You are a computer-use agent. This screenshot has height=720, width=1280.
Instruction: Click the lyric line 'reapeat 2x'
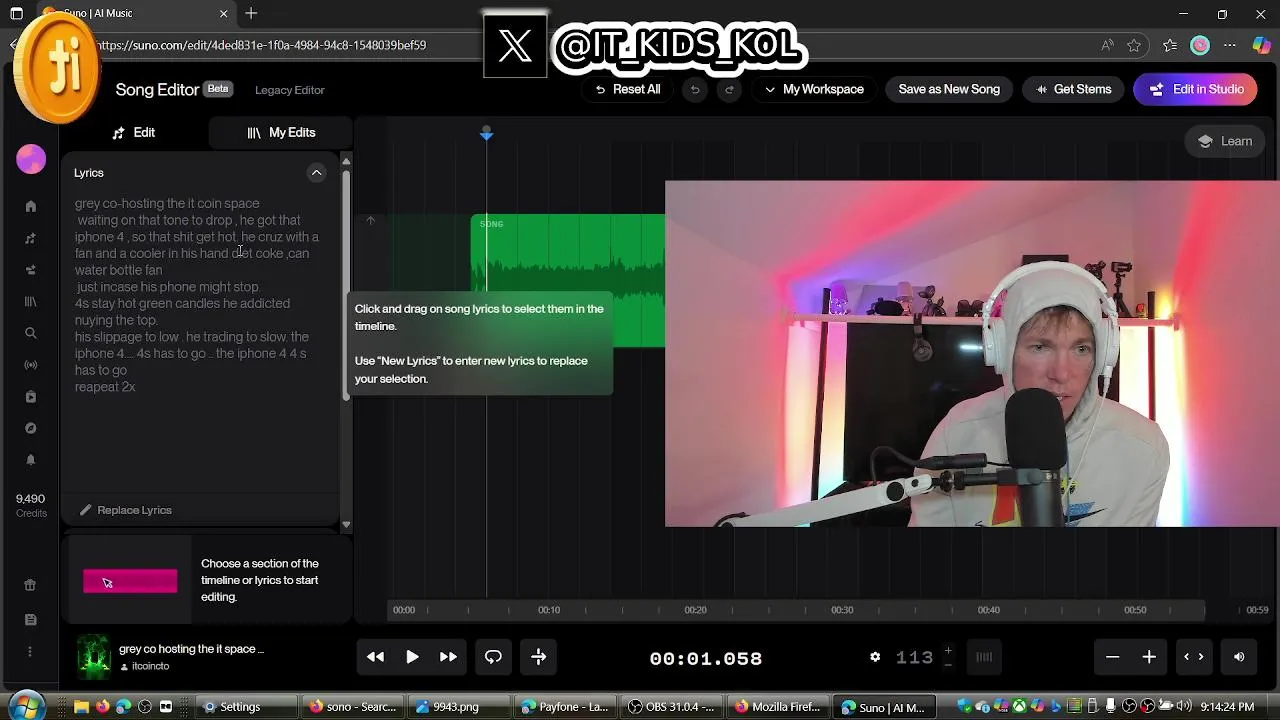pyautogui.click(x=105, y=387)
